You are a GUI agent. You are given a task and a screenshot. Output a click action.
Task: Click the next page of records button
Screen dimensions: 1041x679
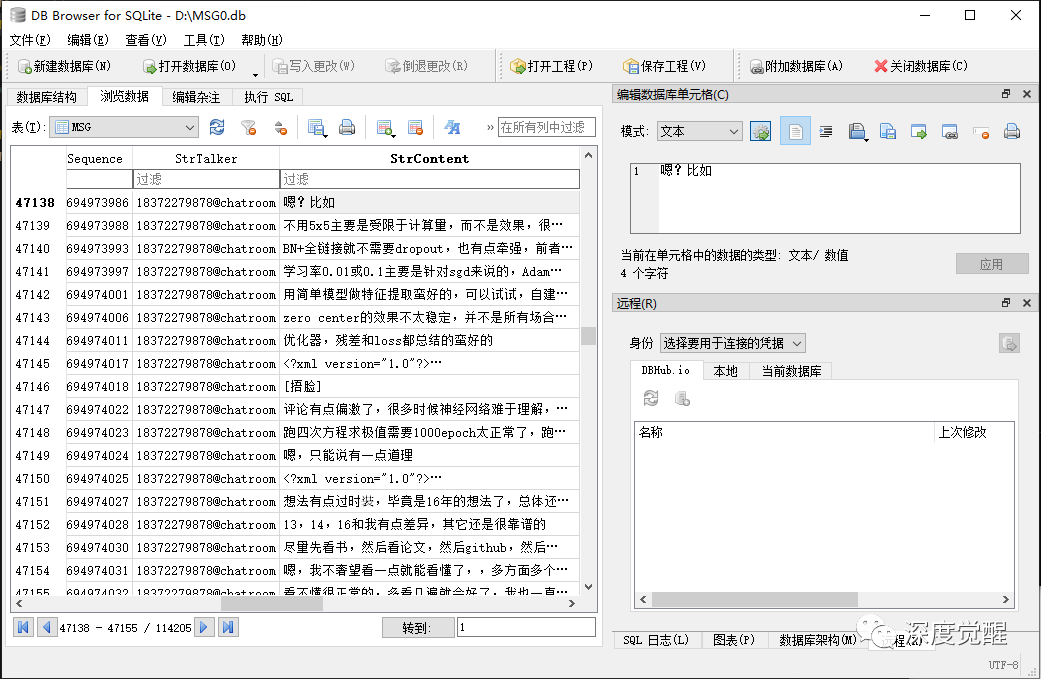tap(204, 627)
